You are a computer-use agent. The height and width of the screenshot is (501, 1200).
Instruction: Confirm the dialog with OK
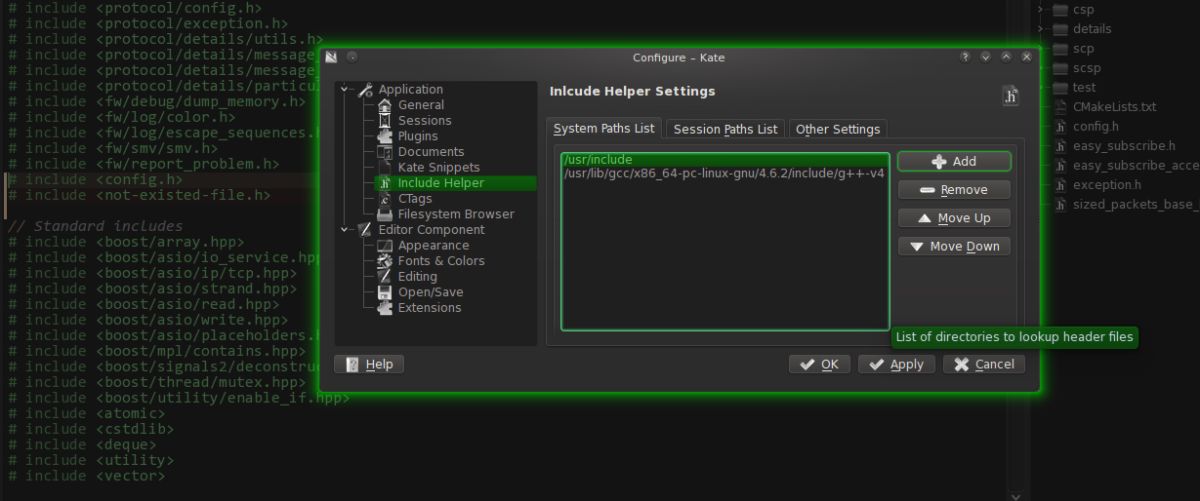tap(819, 364)
